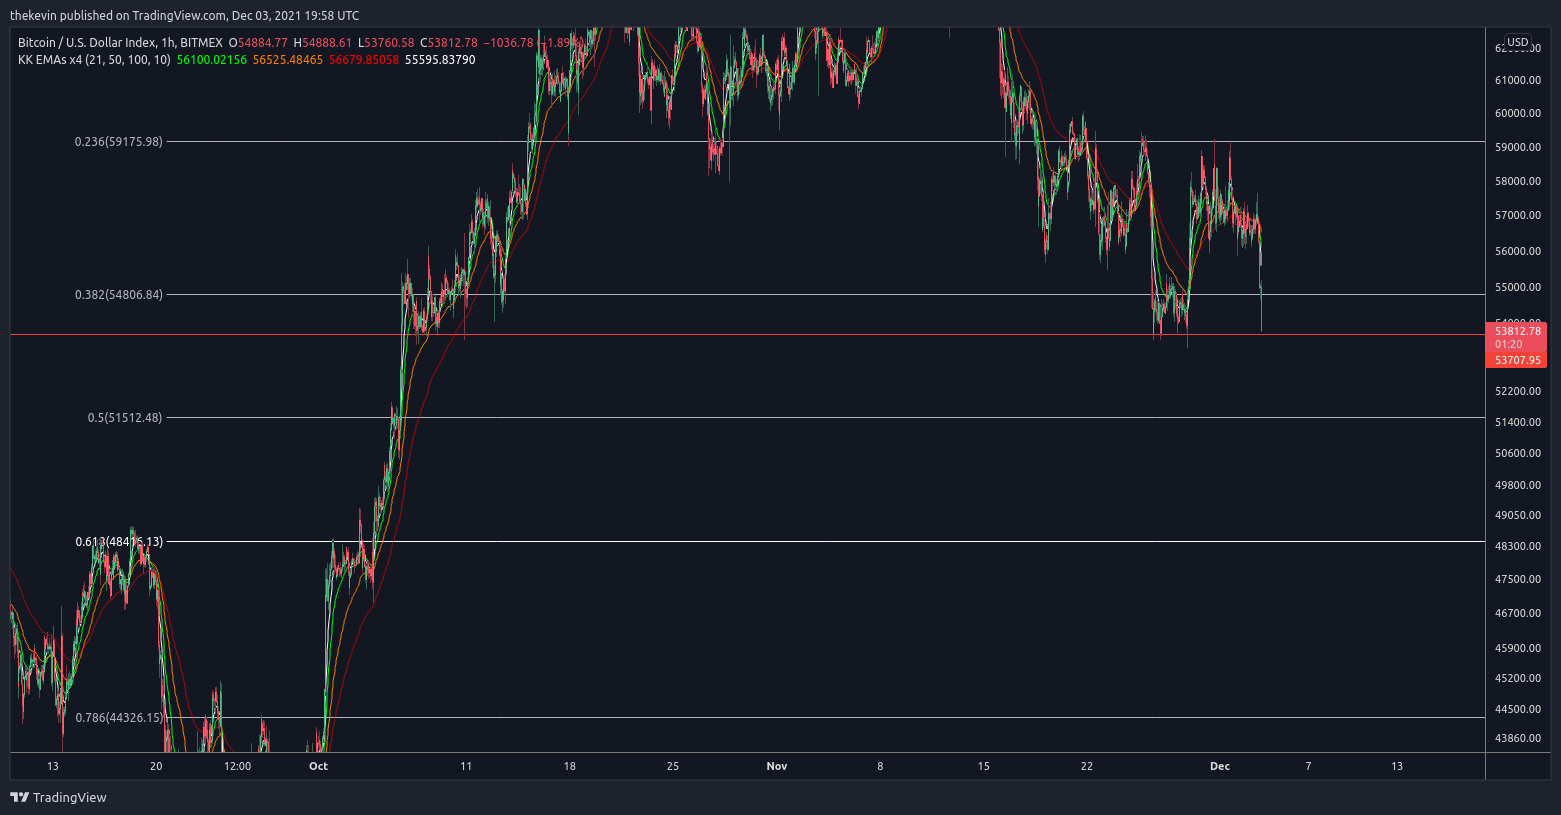Click the 58000.00 price axis label

[1517, 181]
